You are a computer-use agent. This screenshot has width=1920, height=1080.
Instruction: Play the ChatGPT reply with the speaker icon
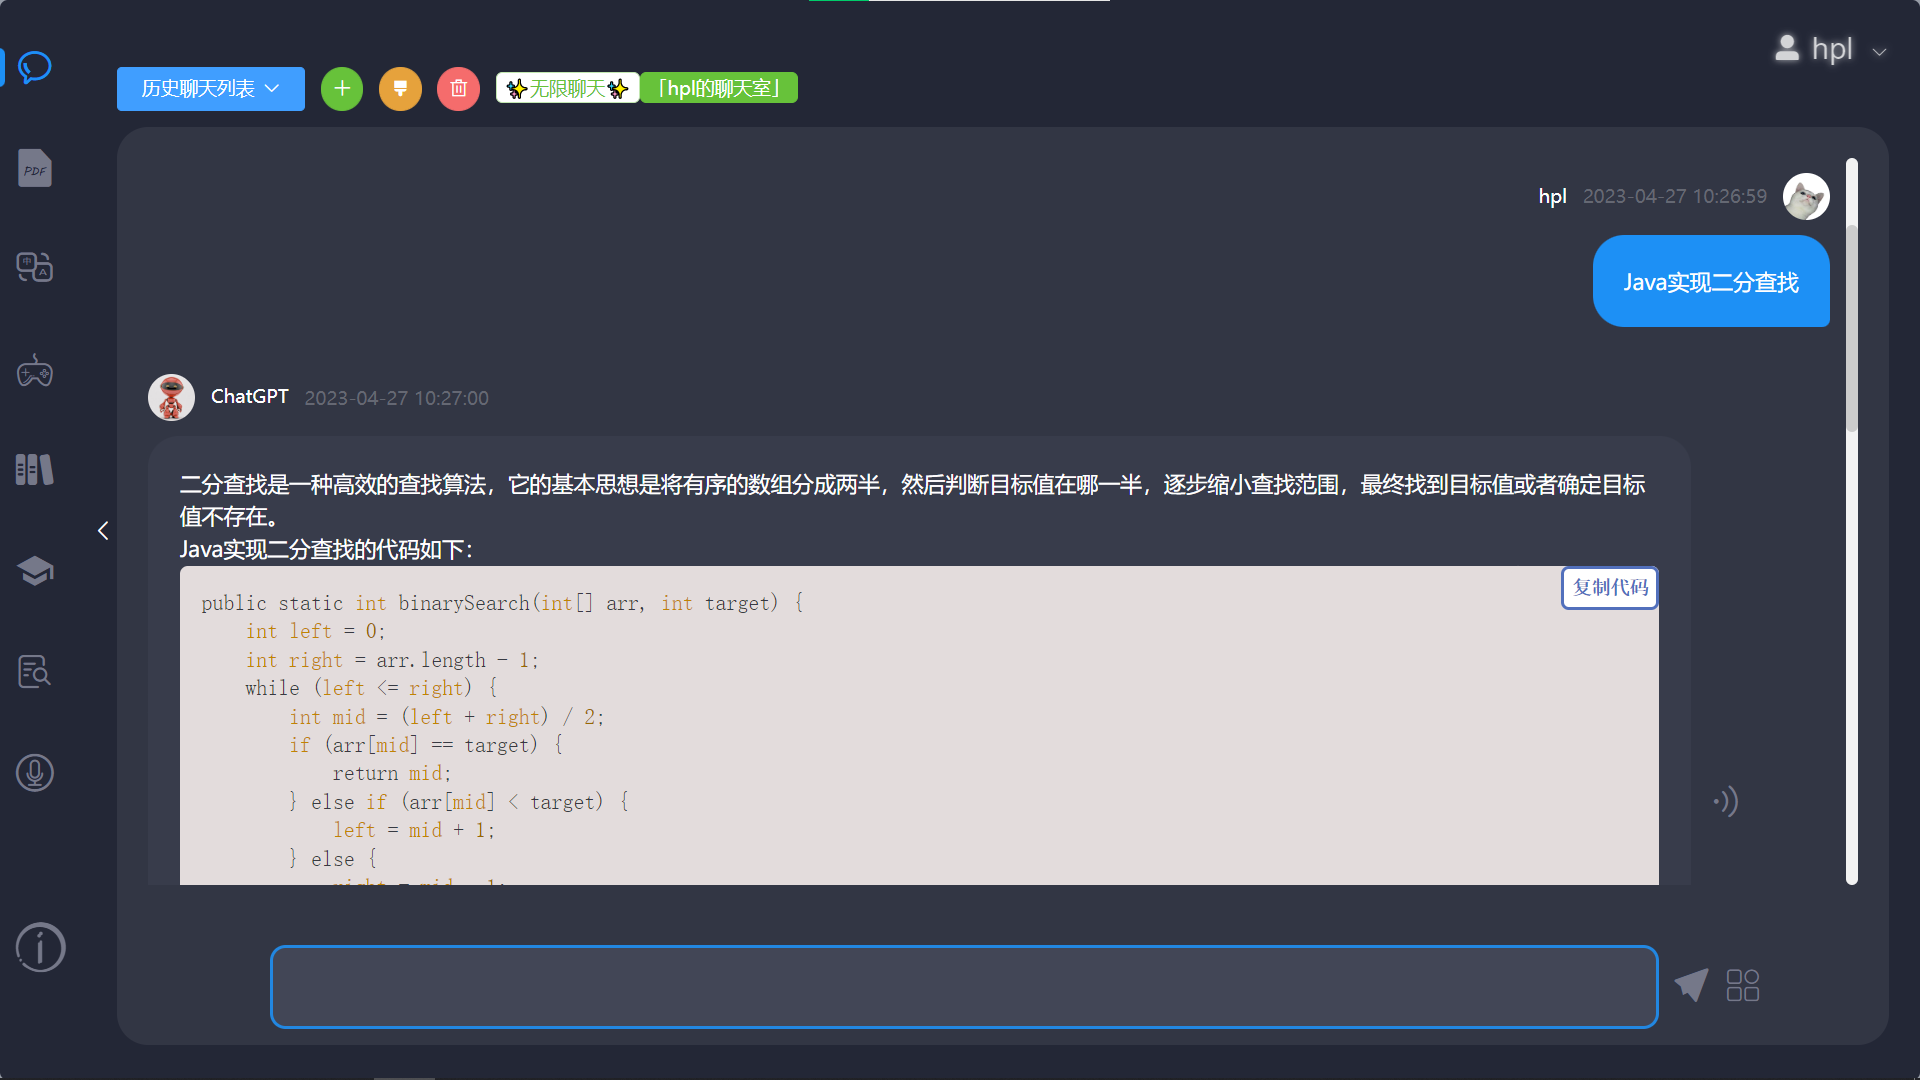(x=1725, y=802)
